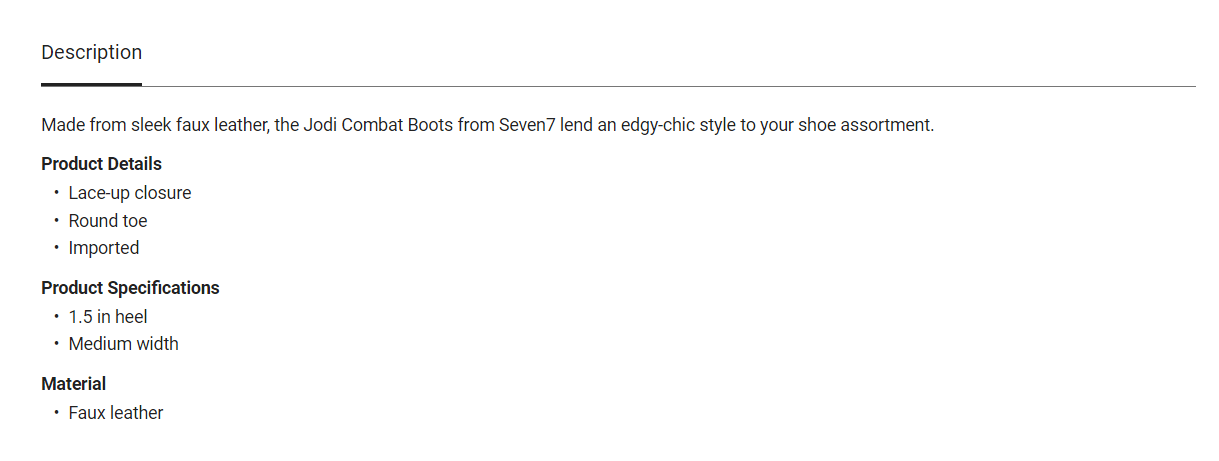This screenshot has height=461, width=1219.
Task: Select the Medium width specification
Action: point(123,344)
